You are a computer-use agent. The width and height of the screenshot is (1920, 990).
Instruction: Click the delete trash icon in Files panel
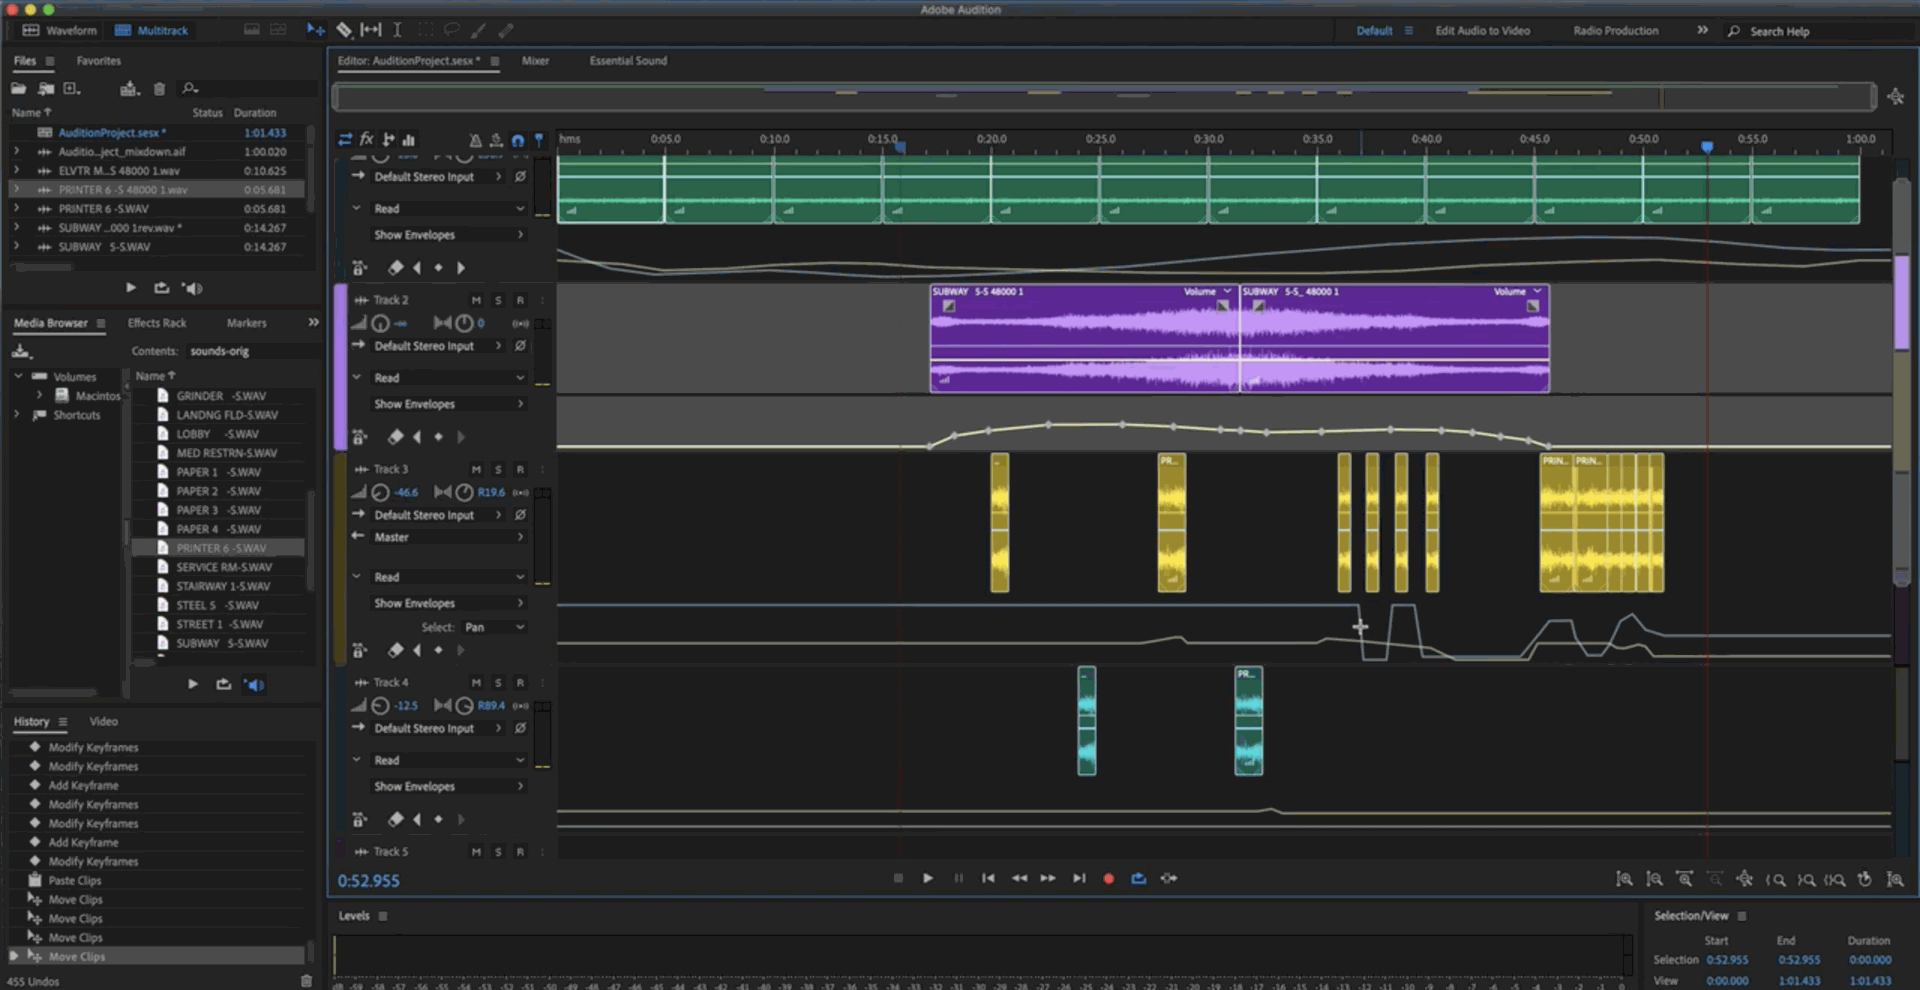click(159, 89)
